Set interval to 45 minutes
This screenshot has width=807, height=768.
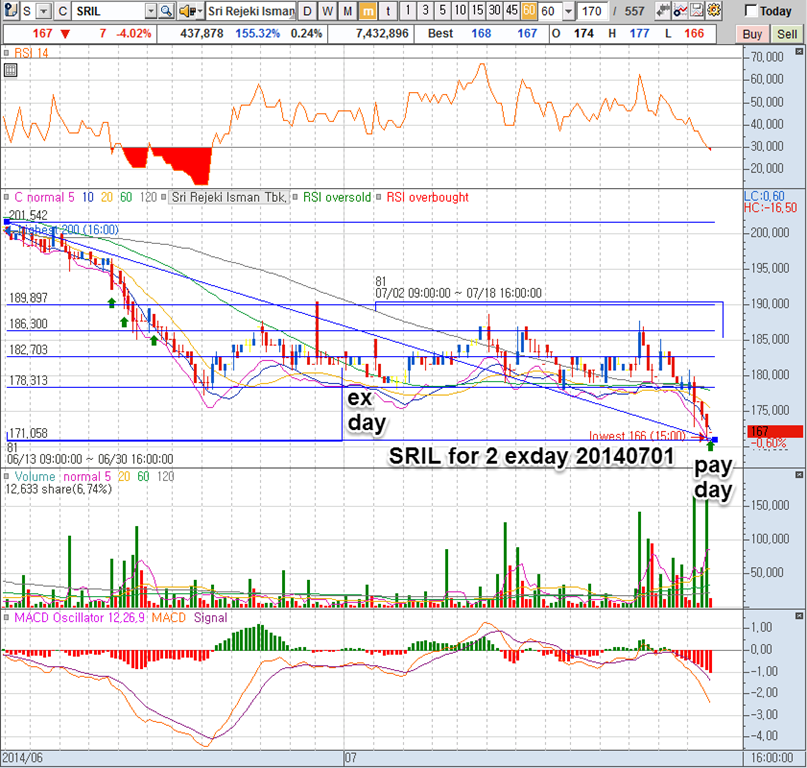512,11
